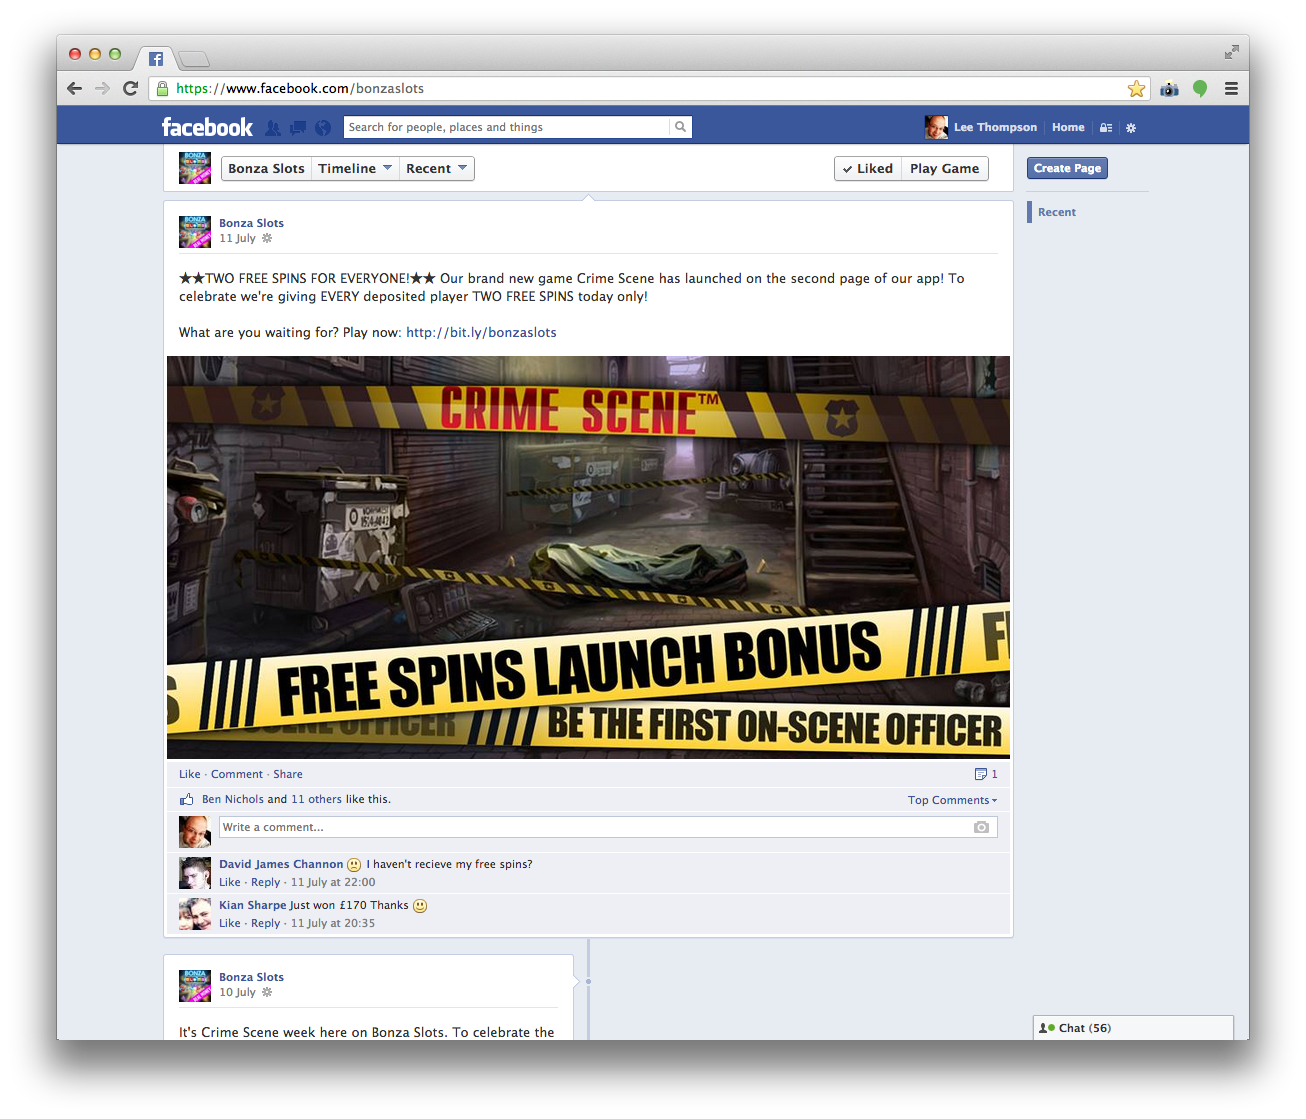Click the browser back arrow
The width and height of the screenshot is (1306, 1119).
(75, 88)
